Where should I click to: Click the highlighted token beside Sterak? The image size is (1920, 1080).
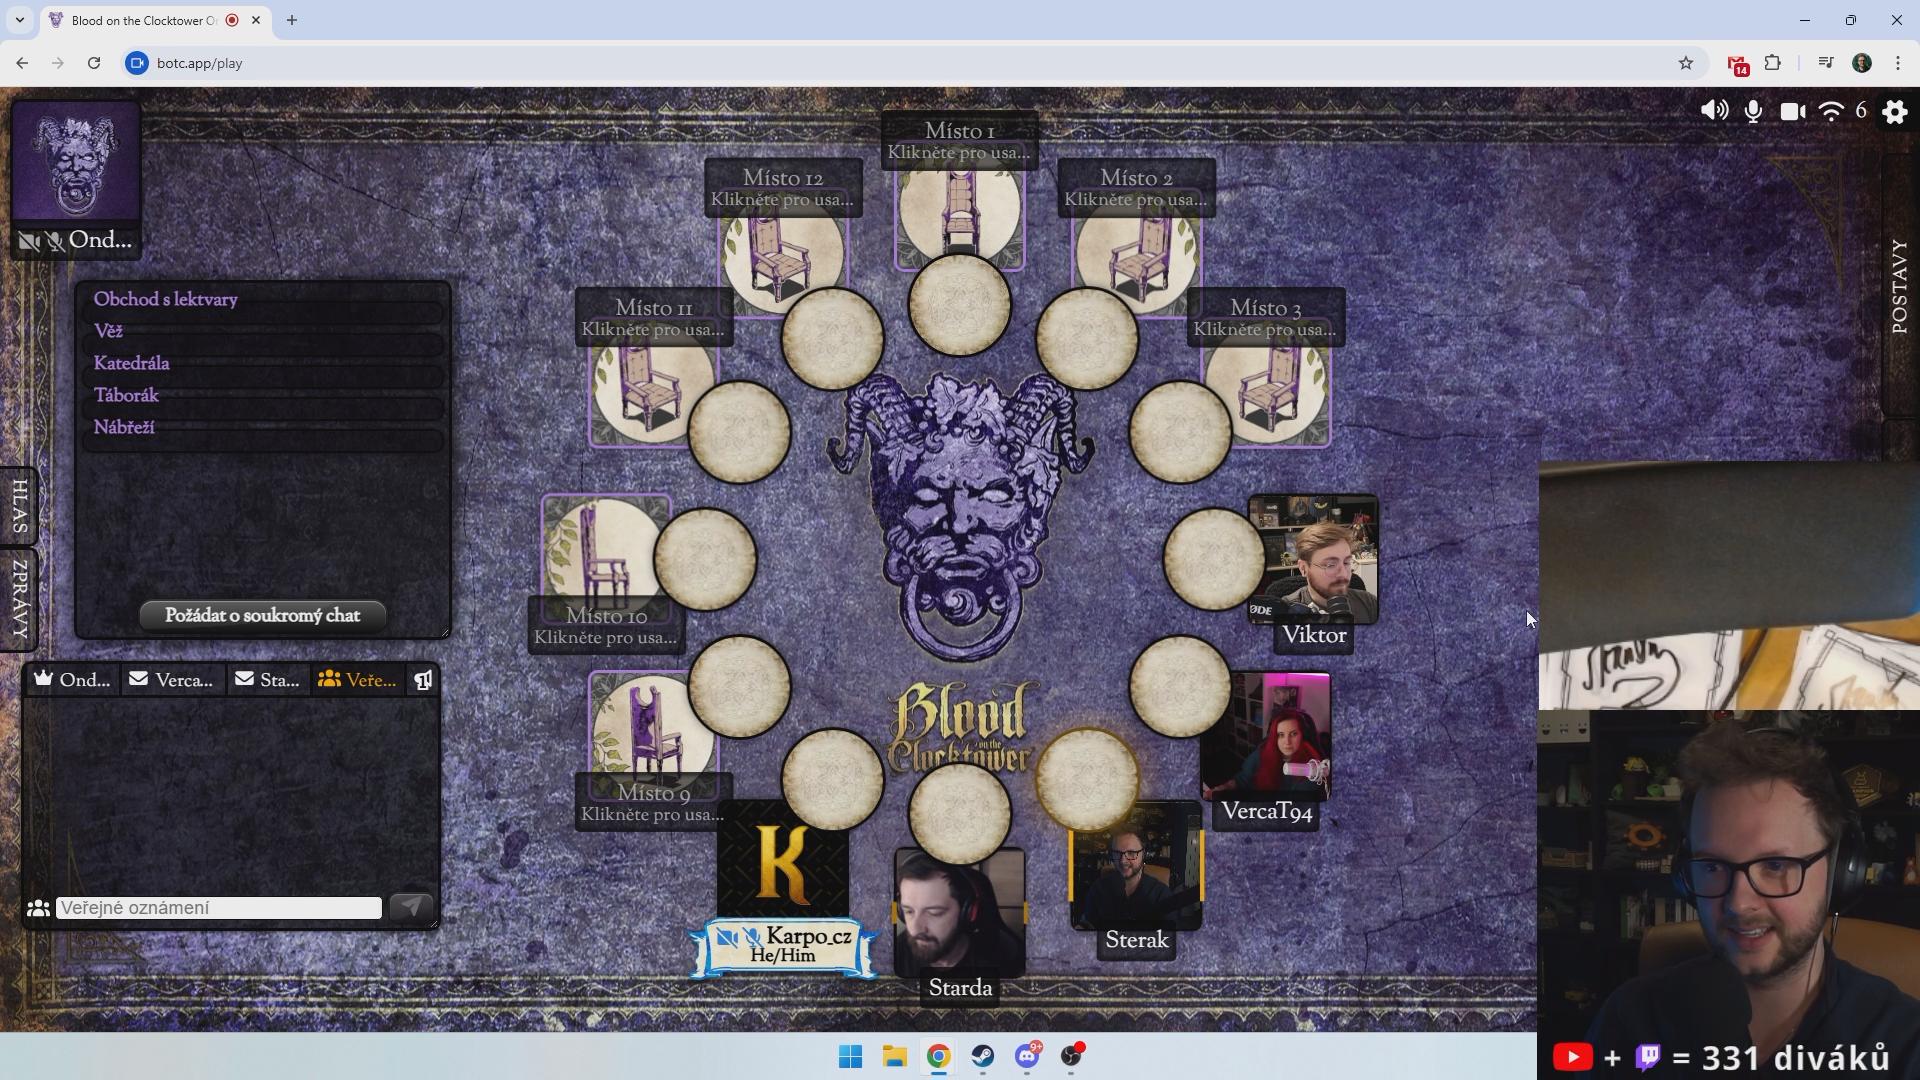(1087, 780)
